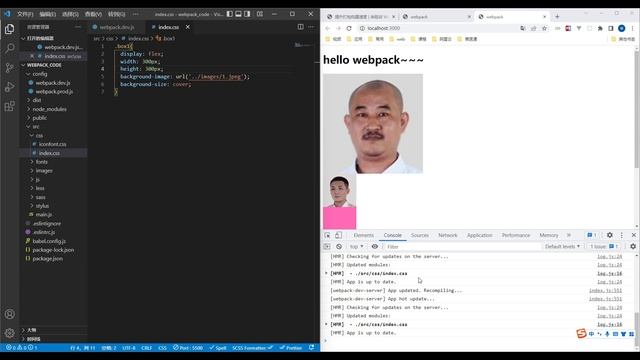Toggle the primary sidebar layout icon

point(230,14)
